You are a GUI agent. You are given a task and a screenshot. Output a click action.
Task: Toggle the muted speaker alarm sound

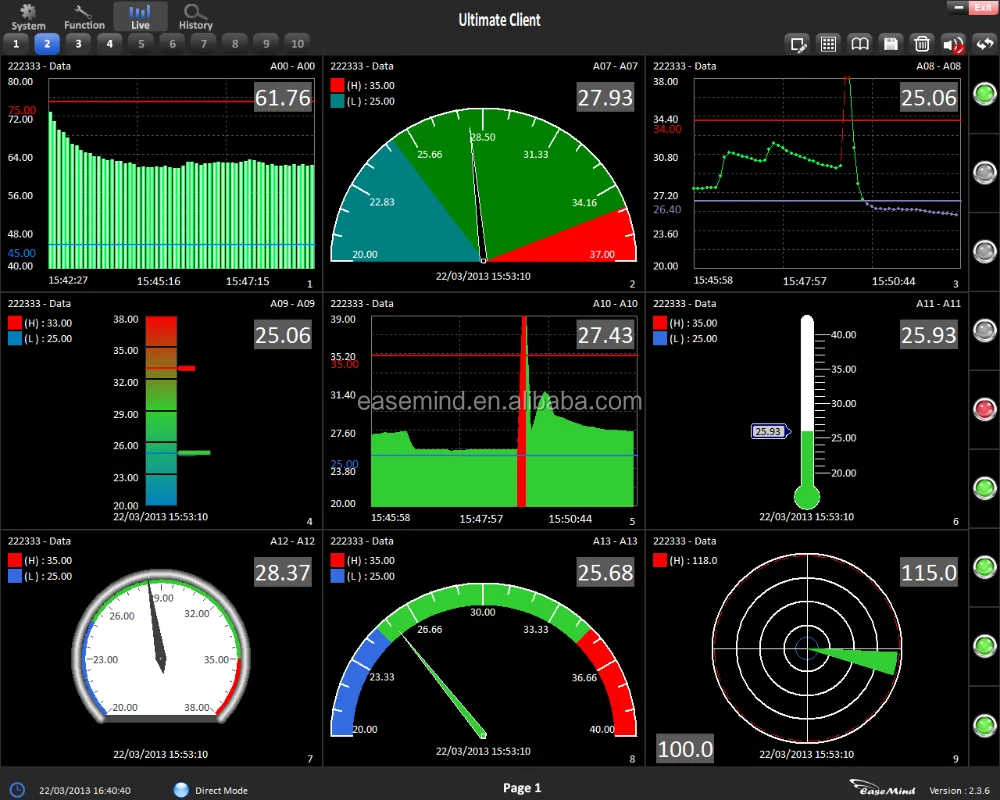pyautogui.click(x=952, y=43)
